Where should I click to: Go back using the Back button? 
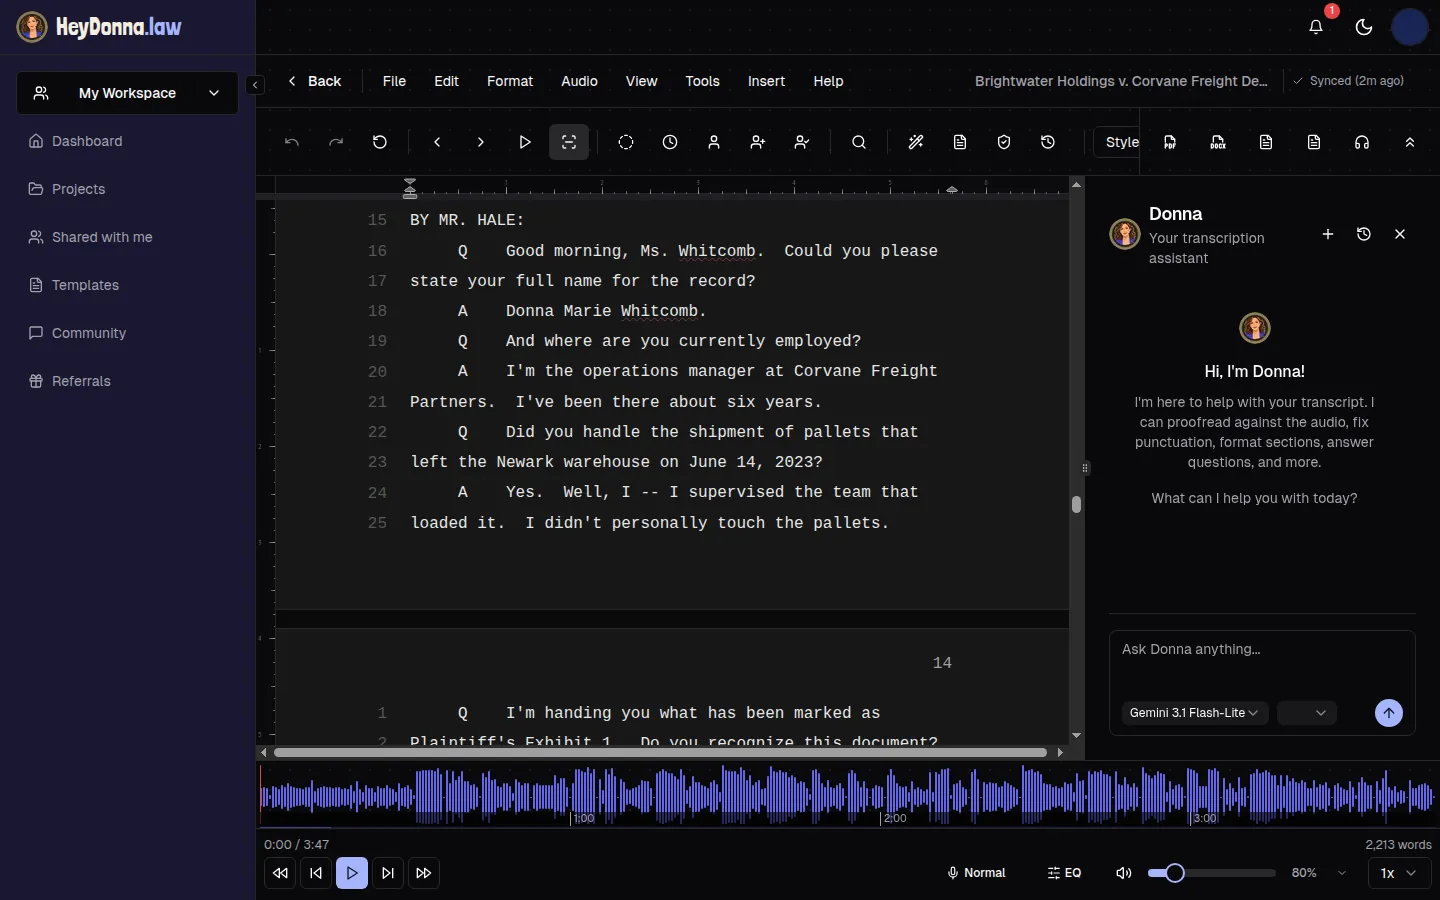[314, 81]
